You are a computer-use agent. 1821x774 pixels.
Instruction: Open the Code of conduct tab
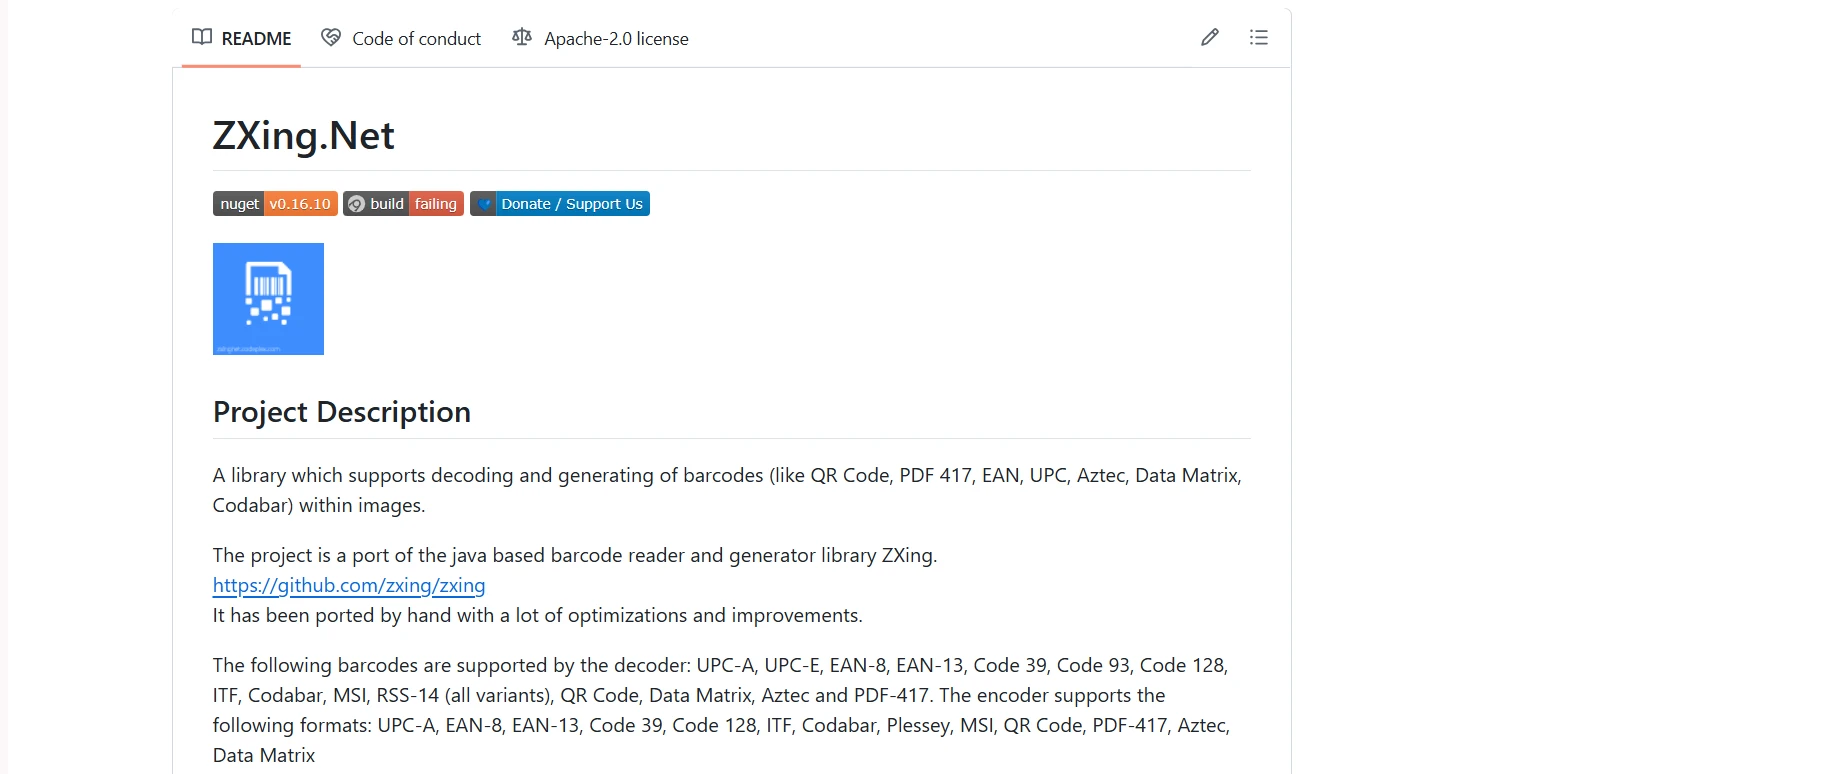coord(416,39)
